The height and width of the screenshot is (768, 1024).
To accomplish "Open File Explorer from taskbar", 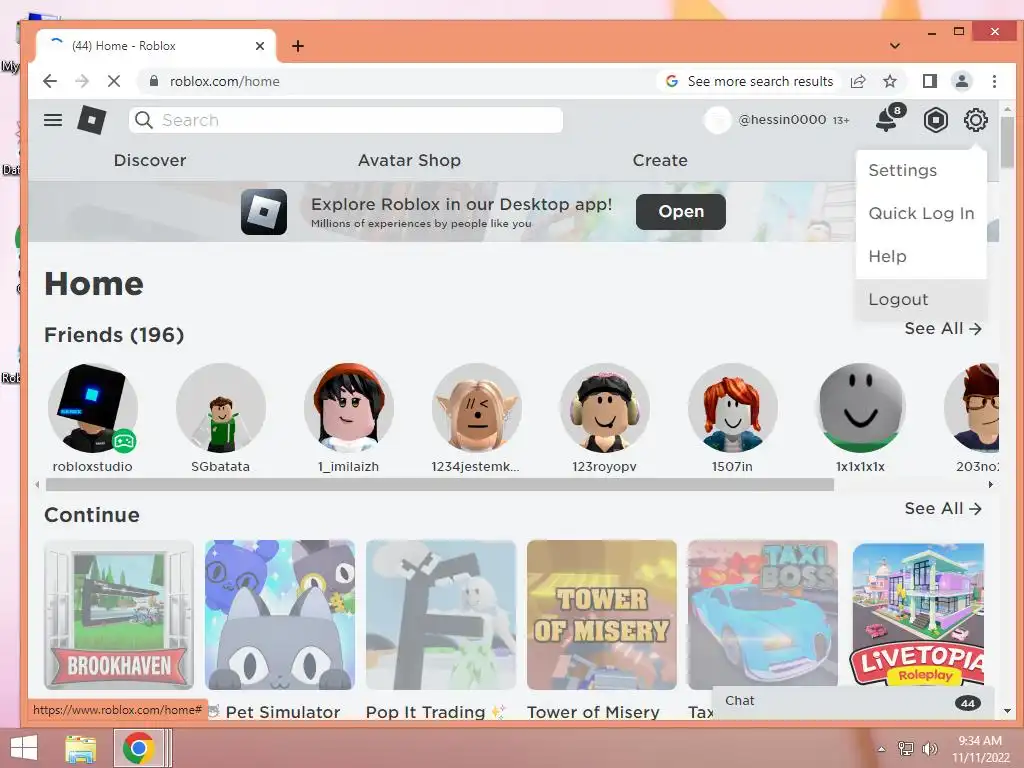I will coord(81,748).
